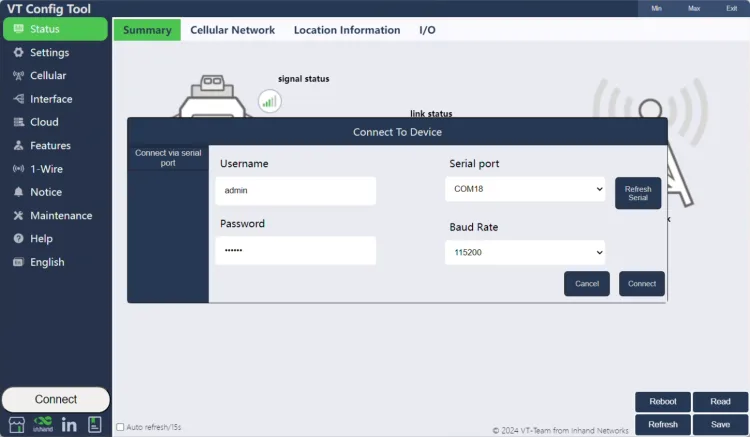
Task: Open the Interface menu in sidebar
Action: [55, 99]
